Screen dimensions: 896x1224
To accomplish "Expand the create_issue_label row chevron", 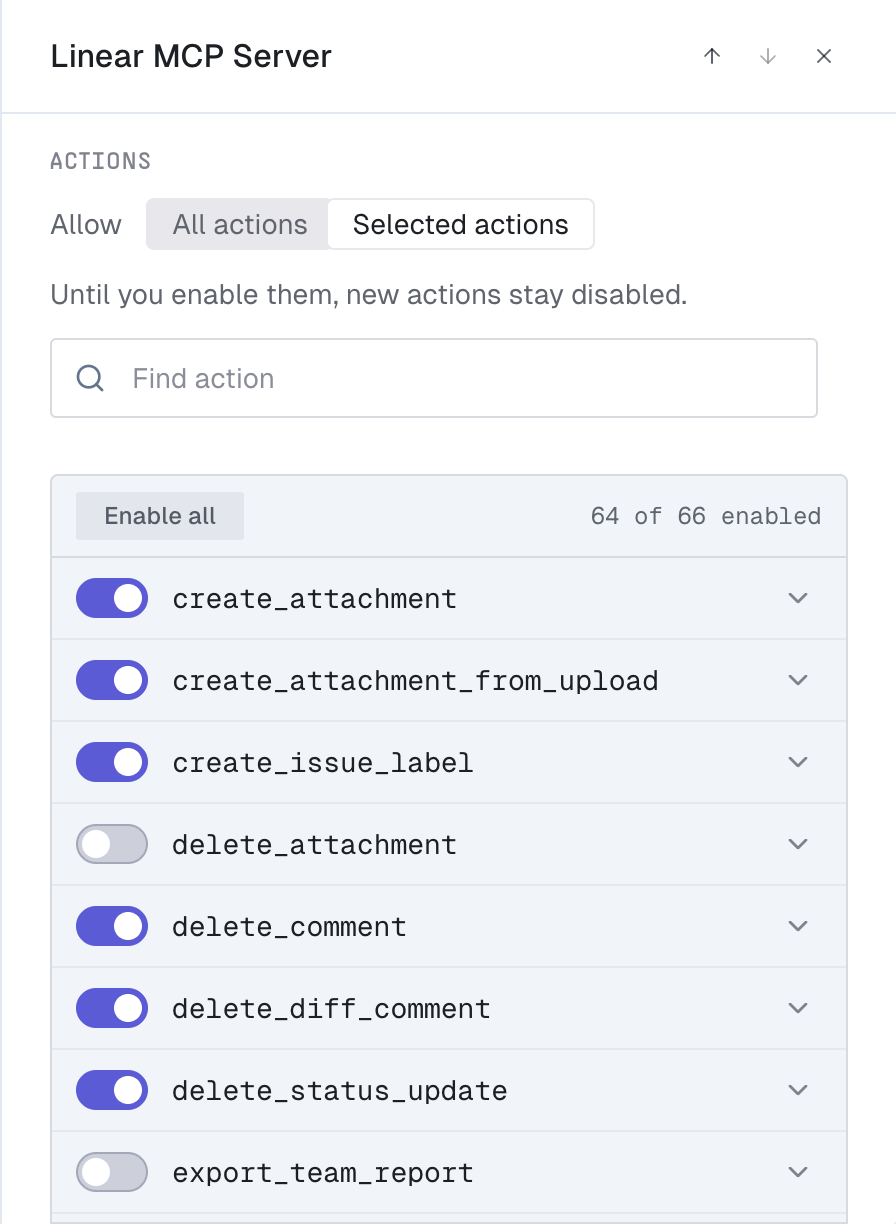I will tap(797, 762).
